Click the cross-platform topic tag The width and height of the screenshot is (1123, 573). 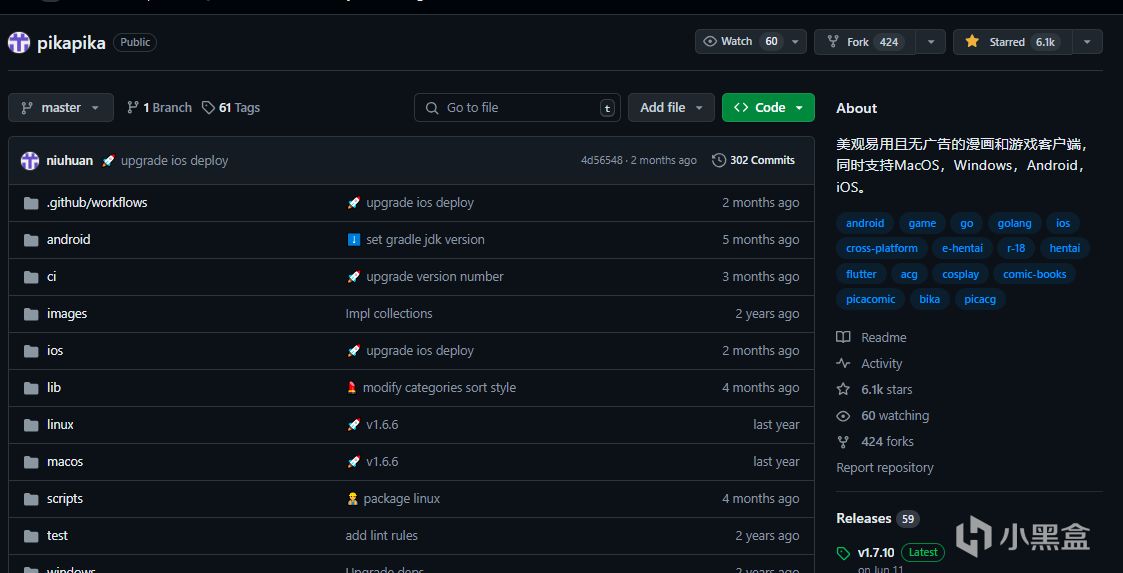pyautogui.click(x=881, y=249)
